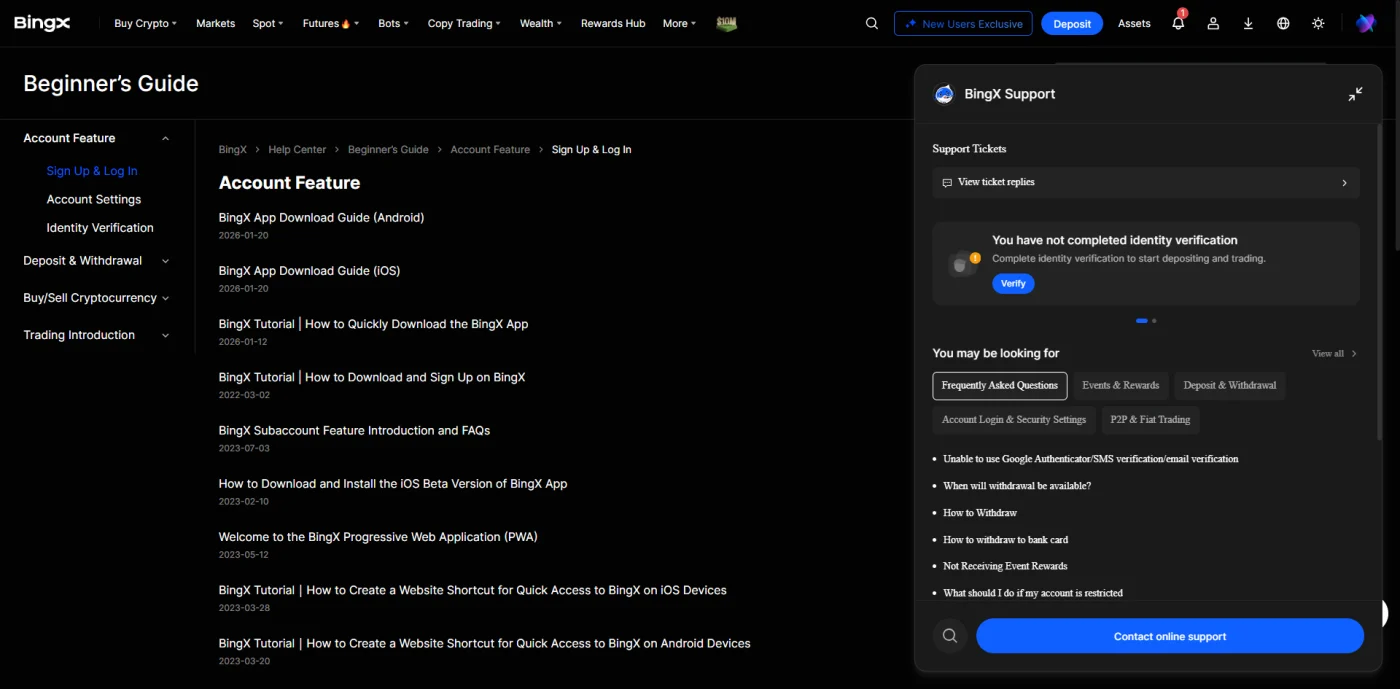Minimize the BingX Support panel

(1355, 94)
